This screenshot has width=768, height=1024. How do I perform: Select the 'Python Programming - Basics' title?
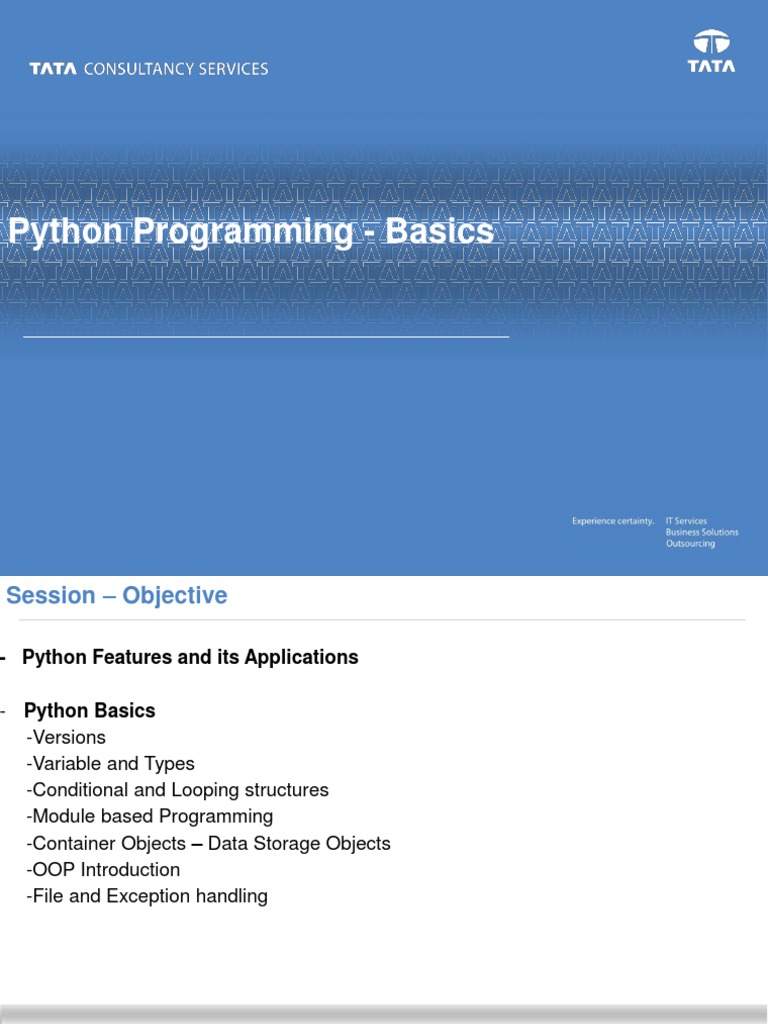click(251, 232)
